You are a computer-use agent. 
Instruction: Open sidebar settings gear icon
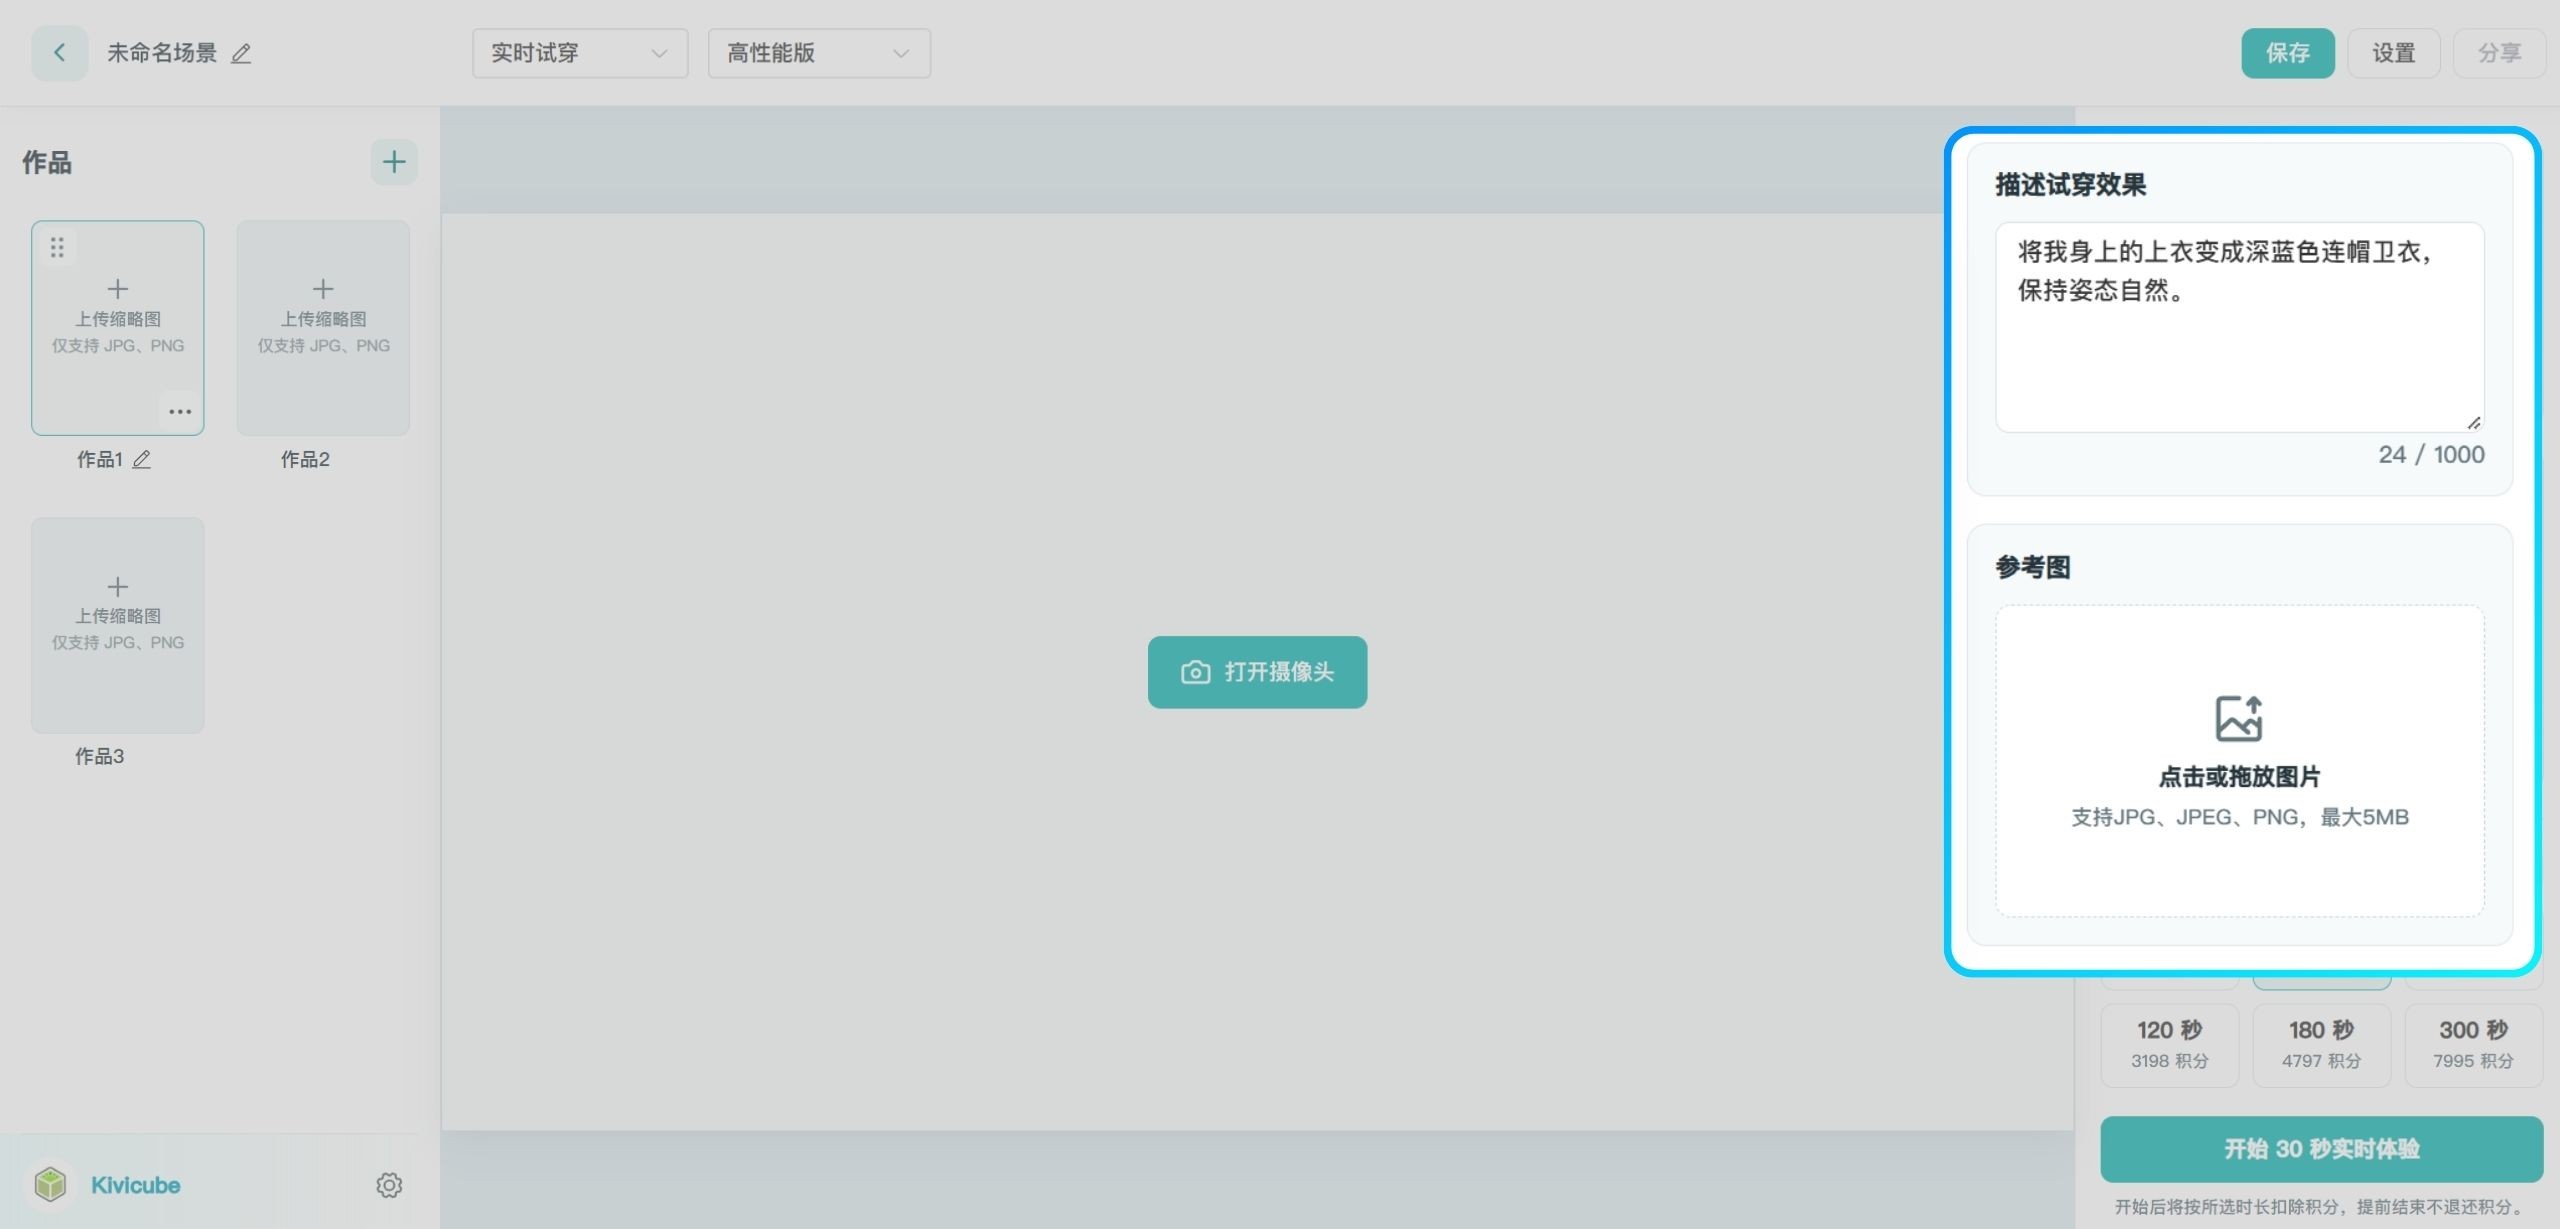(x=389, y=1185)
